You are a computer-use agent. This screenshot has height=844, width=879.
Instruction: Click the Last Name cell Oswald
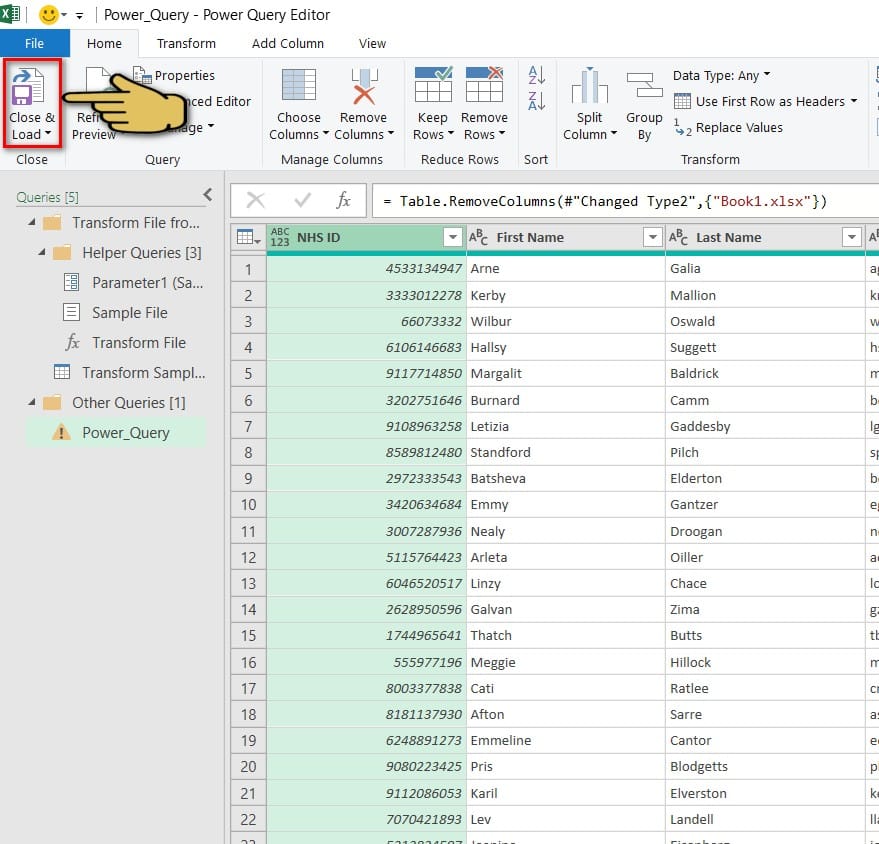click(765, 321)
